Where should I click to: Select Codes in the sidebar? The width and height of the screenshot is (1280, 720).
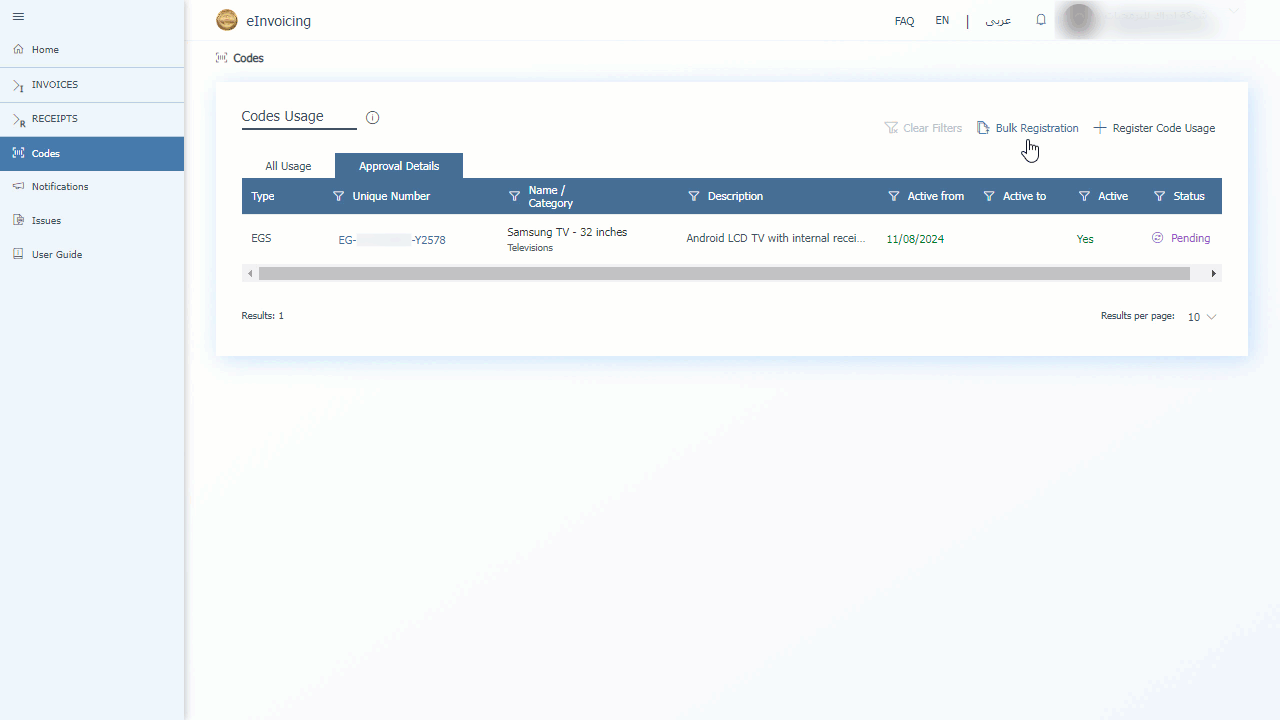tap(92, 153)
